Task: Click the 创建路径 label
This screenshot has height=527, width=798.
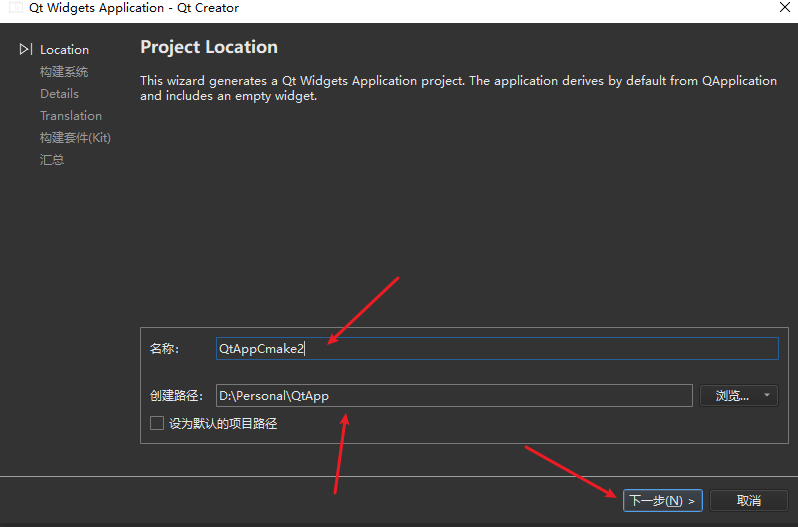Action: 175,395
